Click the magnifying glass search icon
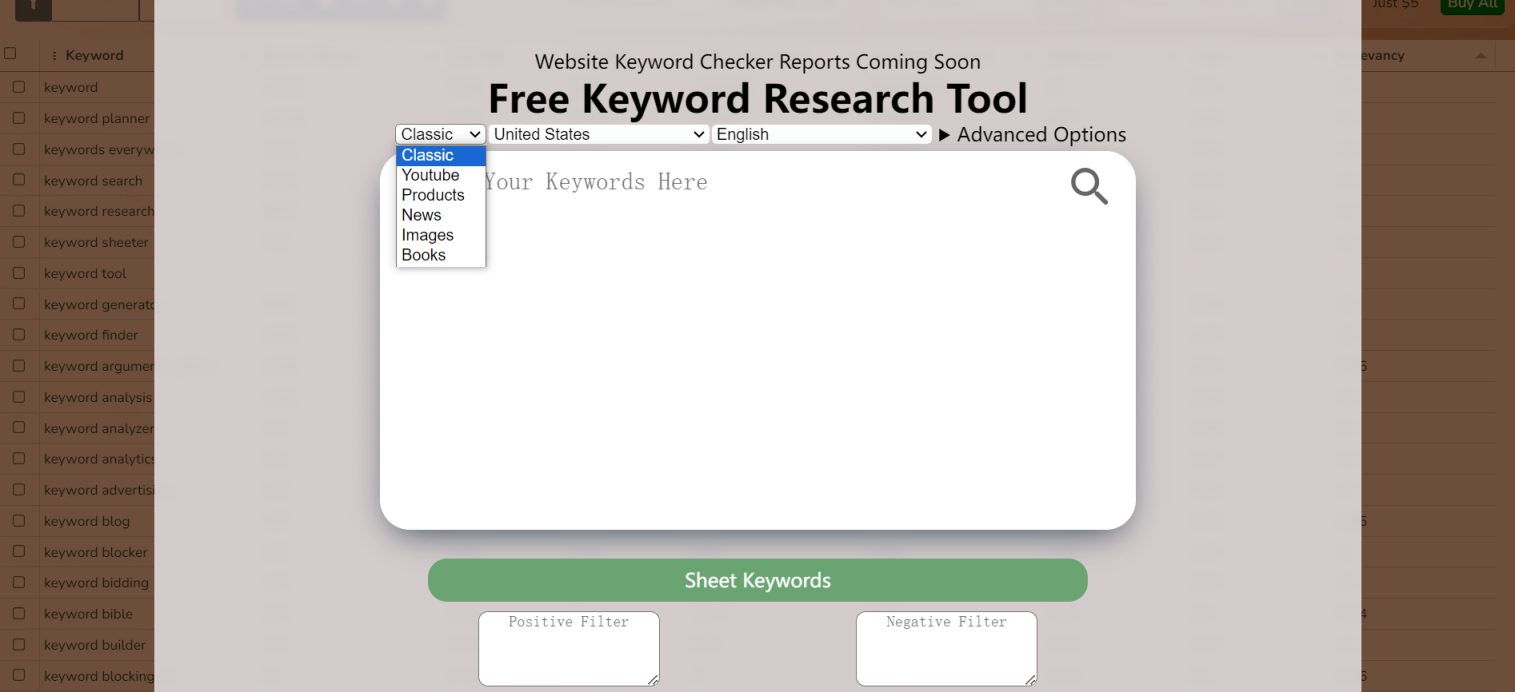Screen dimensions: 1515x692 point(1089,186)
